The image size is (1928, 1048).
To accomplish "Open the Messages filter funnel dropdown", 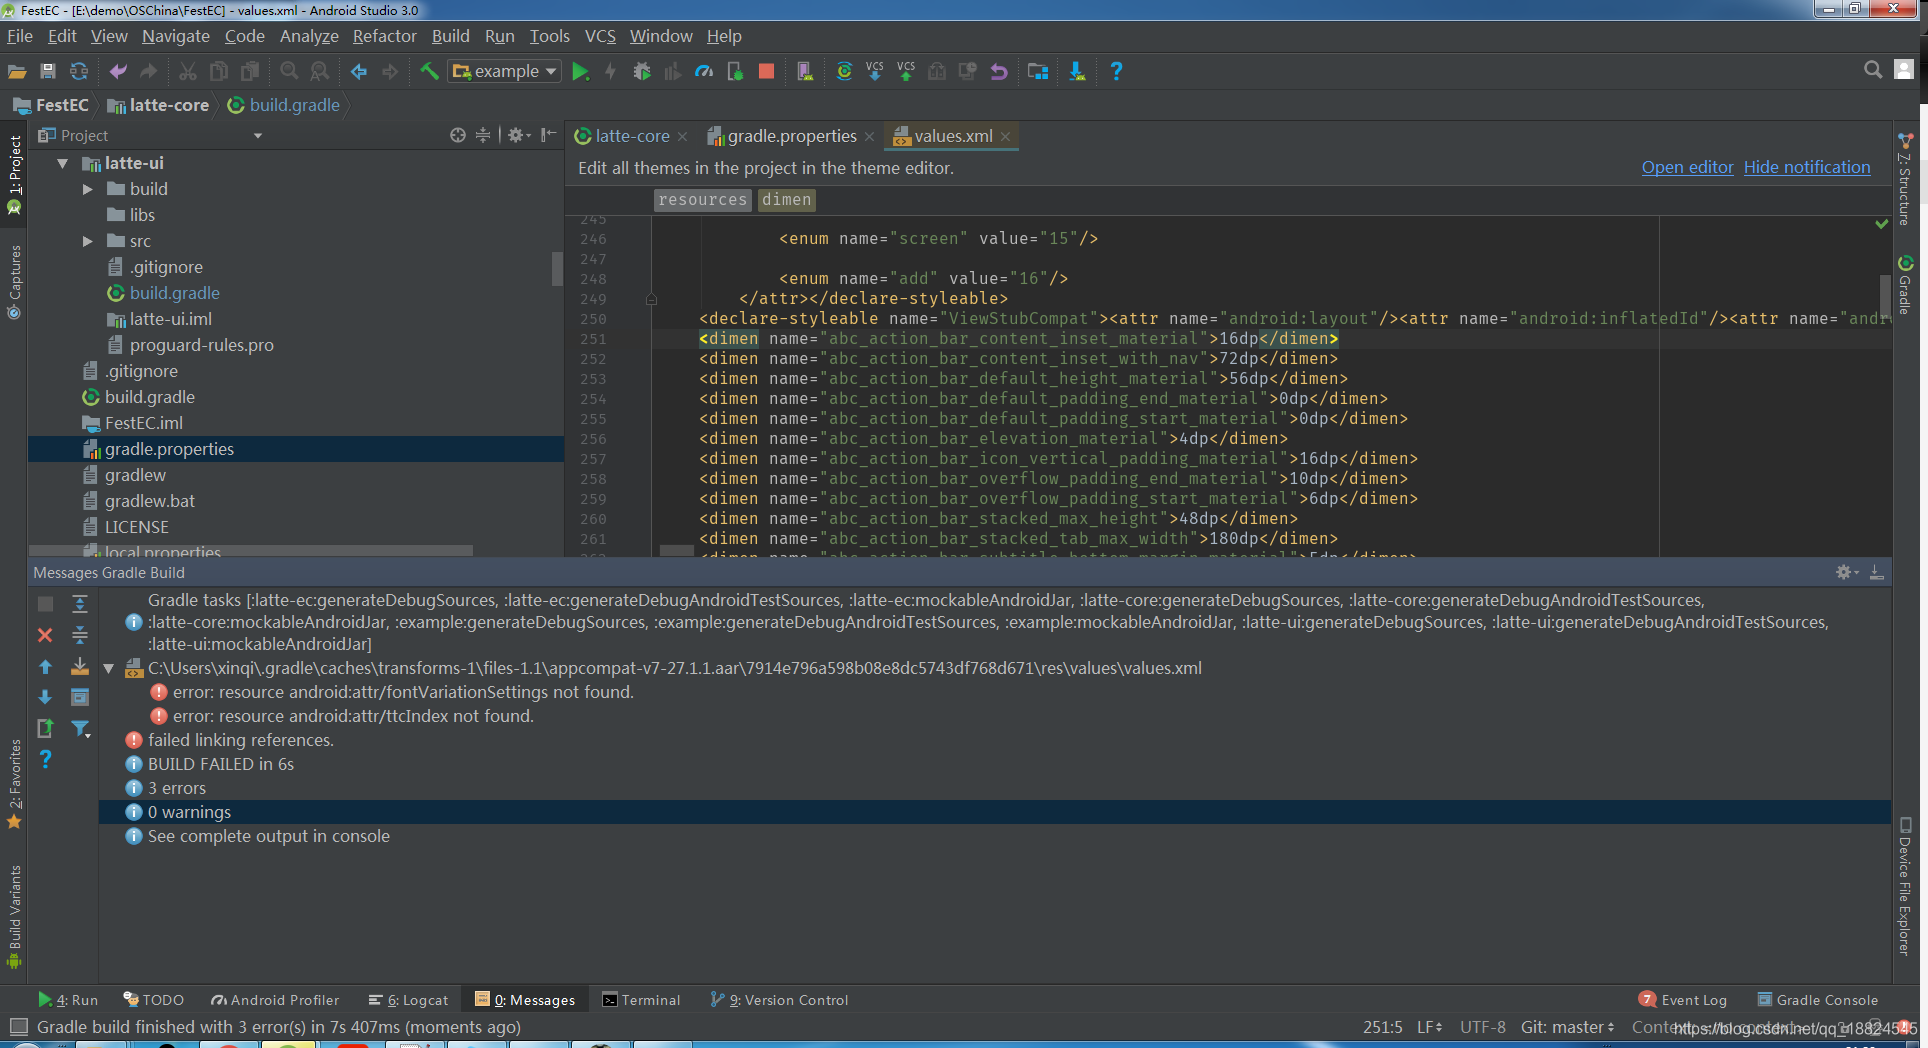I will (x=81, y=729).
